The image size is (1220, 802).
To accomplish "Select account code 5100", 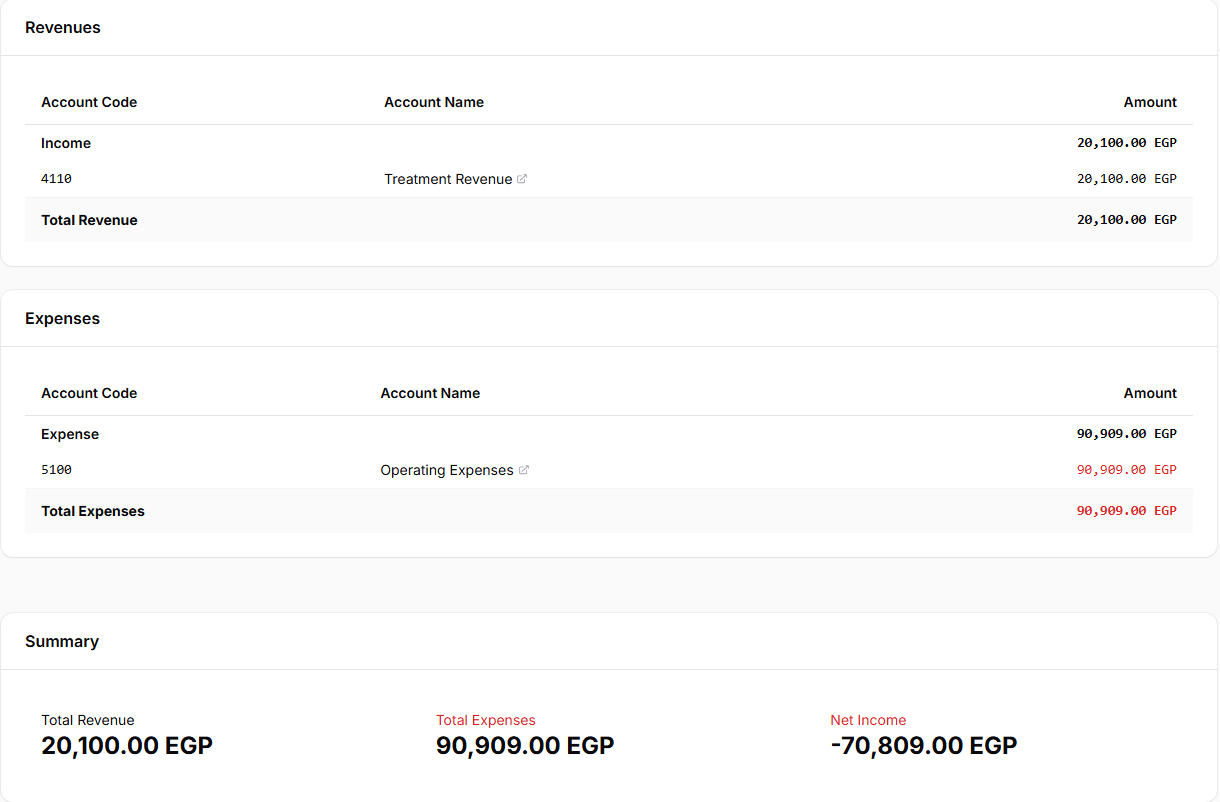I will click(x=56, y=470).
